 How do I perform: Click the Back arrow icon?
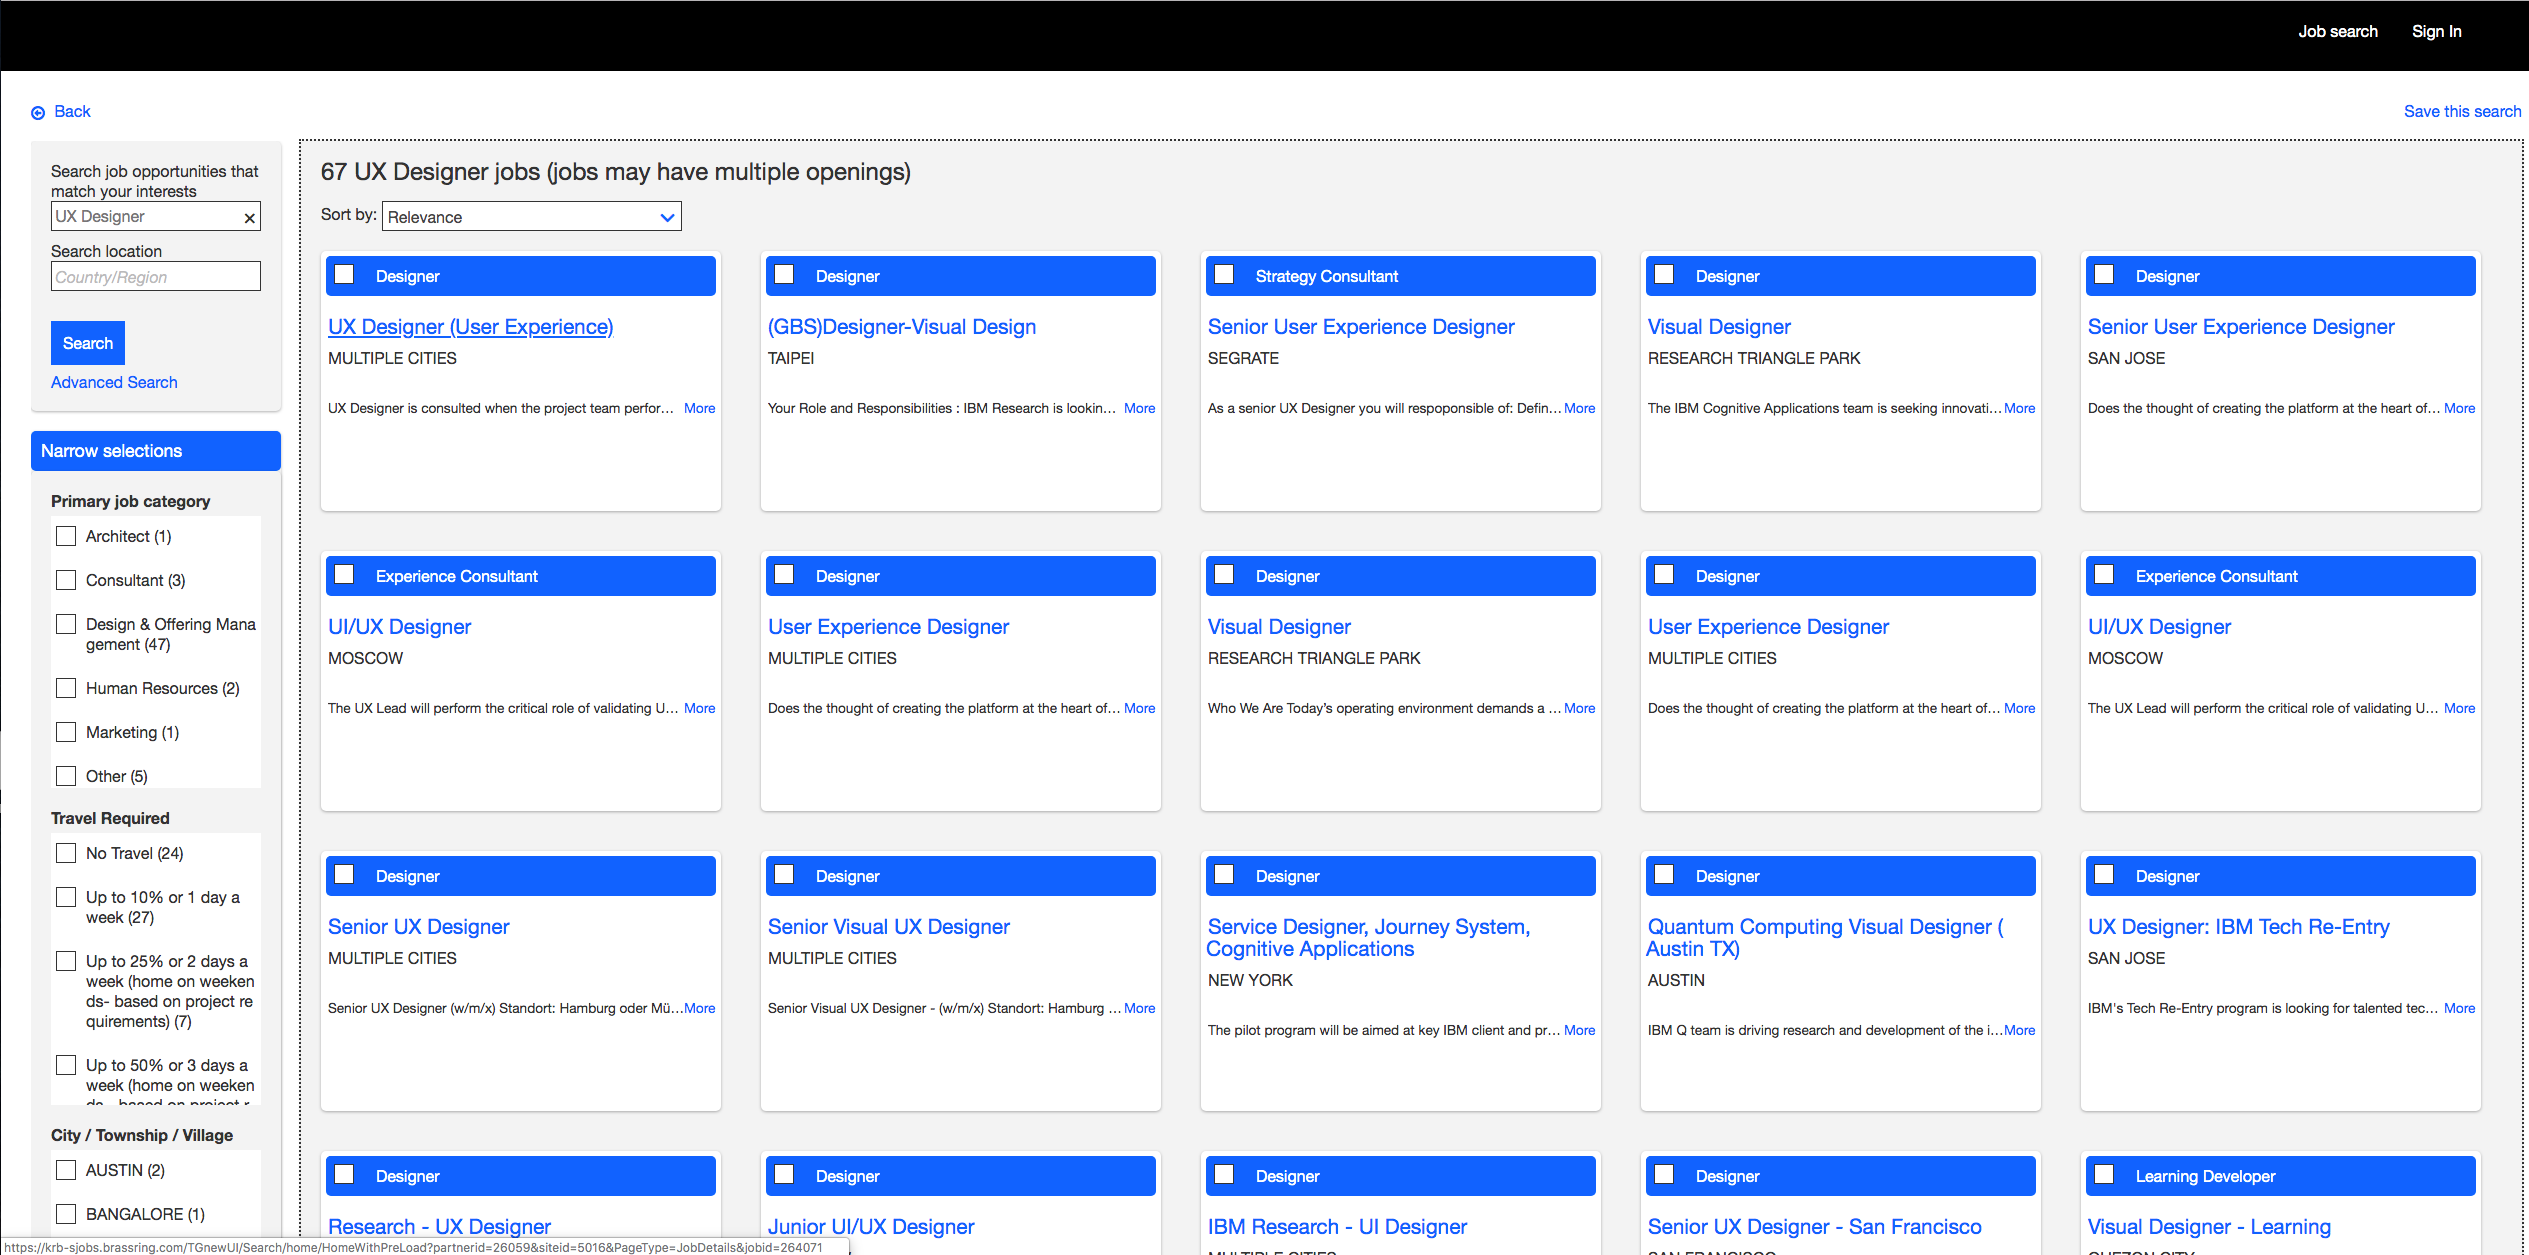pyautogui.click(x=38, y=113)
